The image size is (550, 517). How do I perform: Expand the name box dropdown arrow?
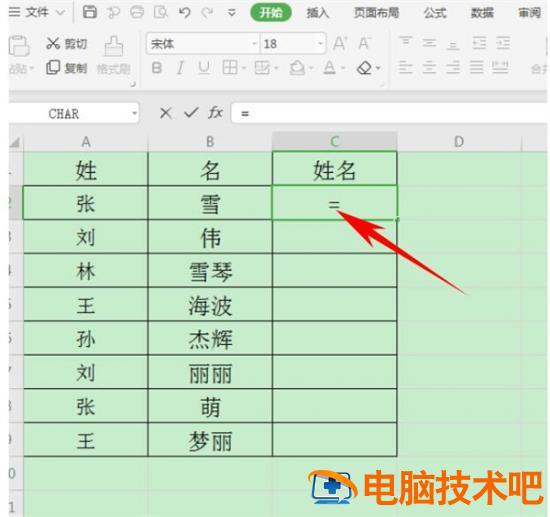[x=134, y=114]
